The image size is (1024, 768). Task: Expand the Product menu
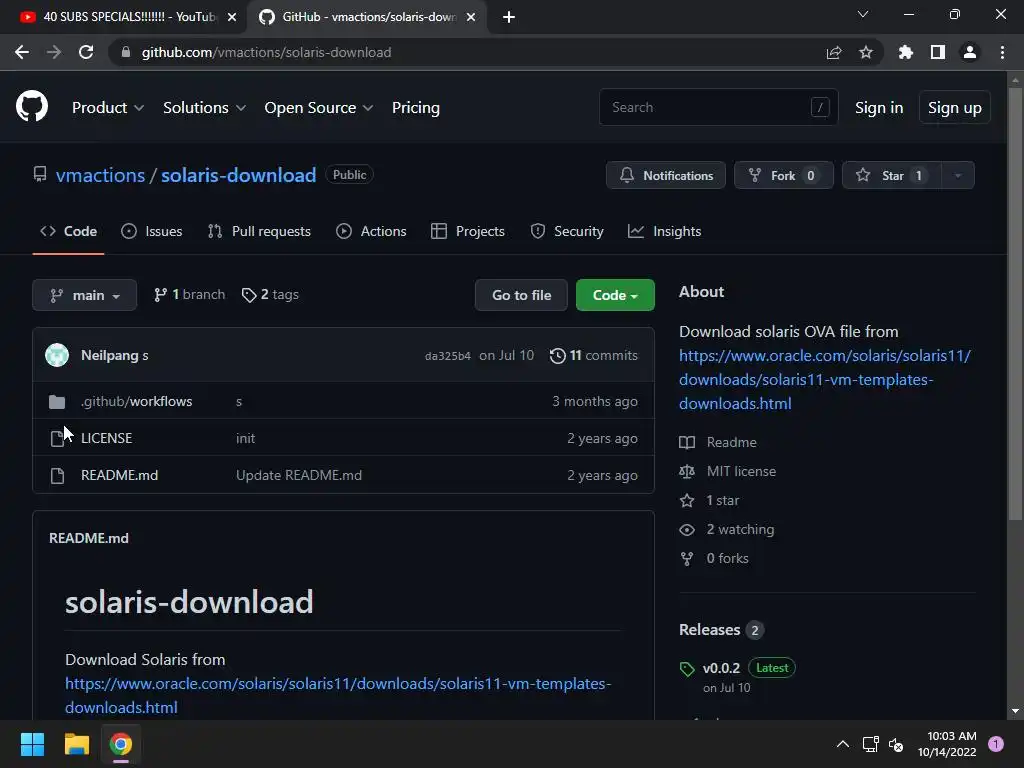[108, 108]
